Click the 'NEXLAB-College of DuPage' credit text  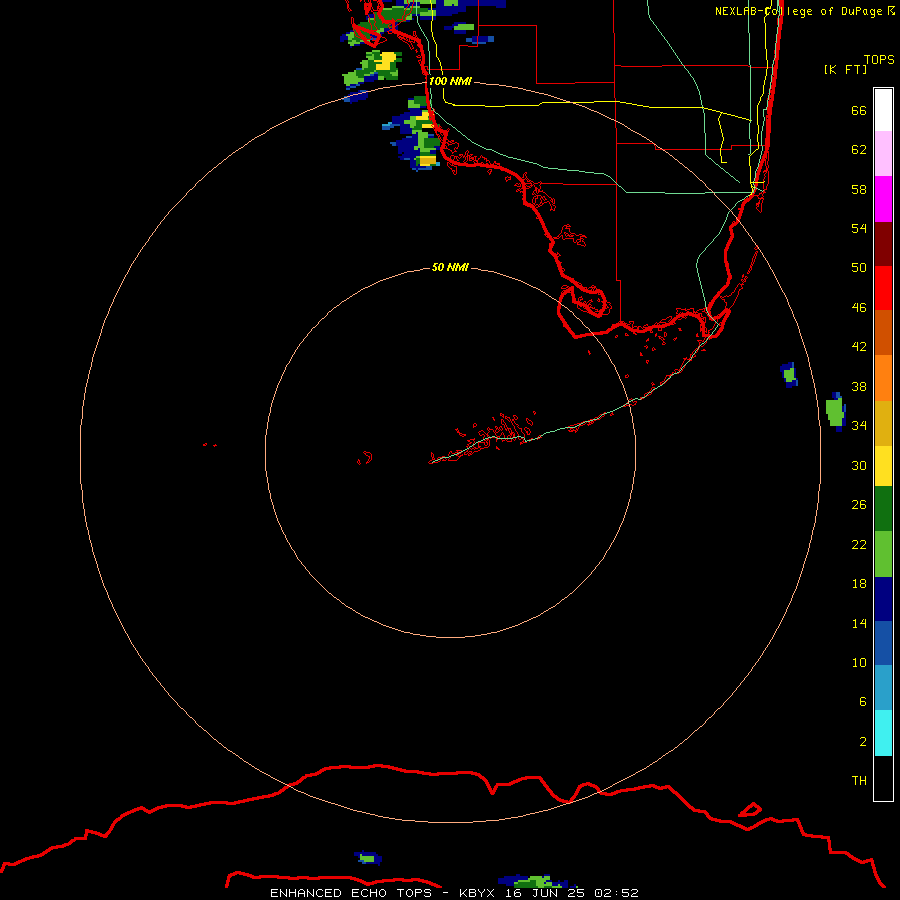click(x=798, y=11)
